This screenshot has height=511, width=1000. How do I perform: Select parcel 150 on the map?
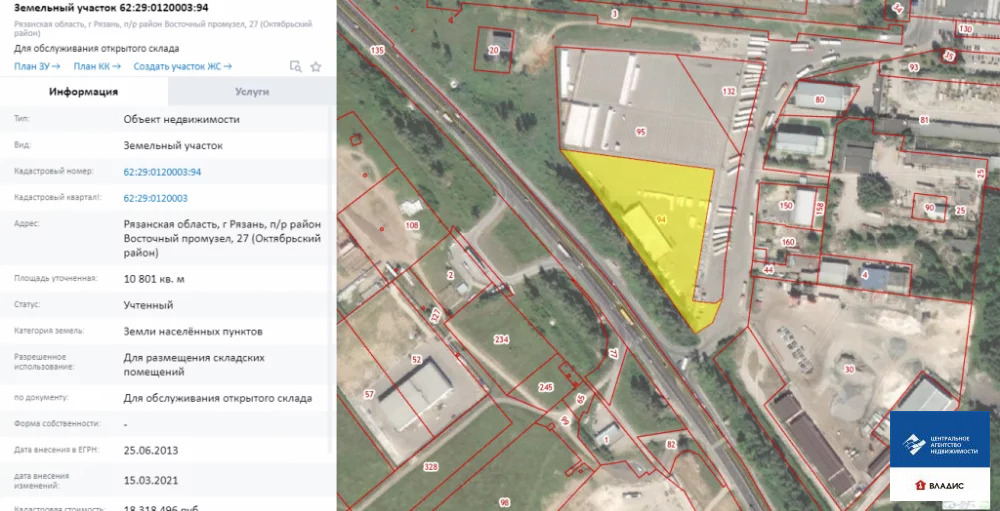[x=786, y=205]
